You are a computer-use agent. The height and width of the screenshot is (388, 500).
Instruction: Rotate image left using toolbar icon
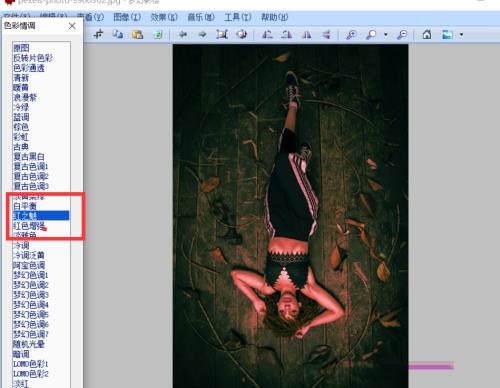pos(267,34)
